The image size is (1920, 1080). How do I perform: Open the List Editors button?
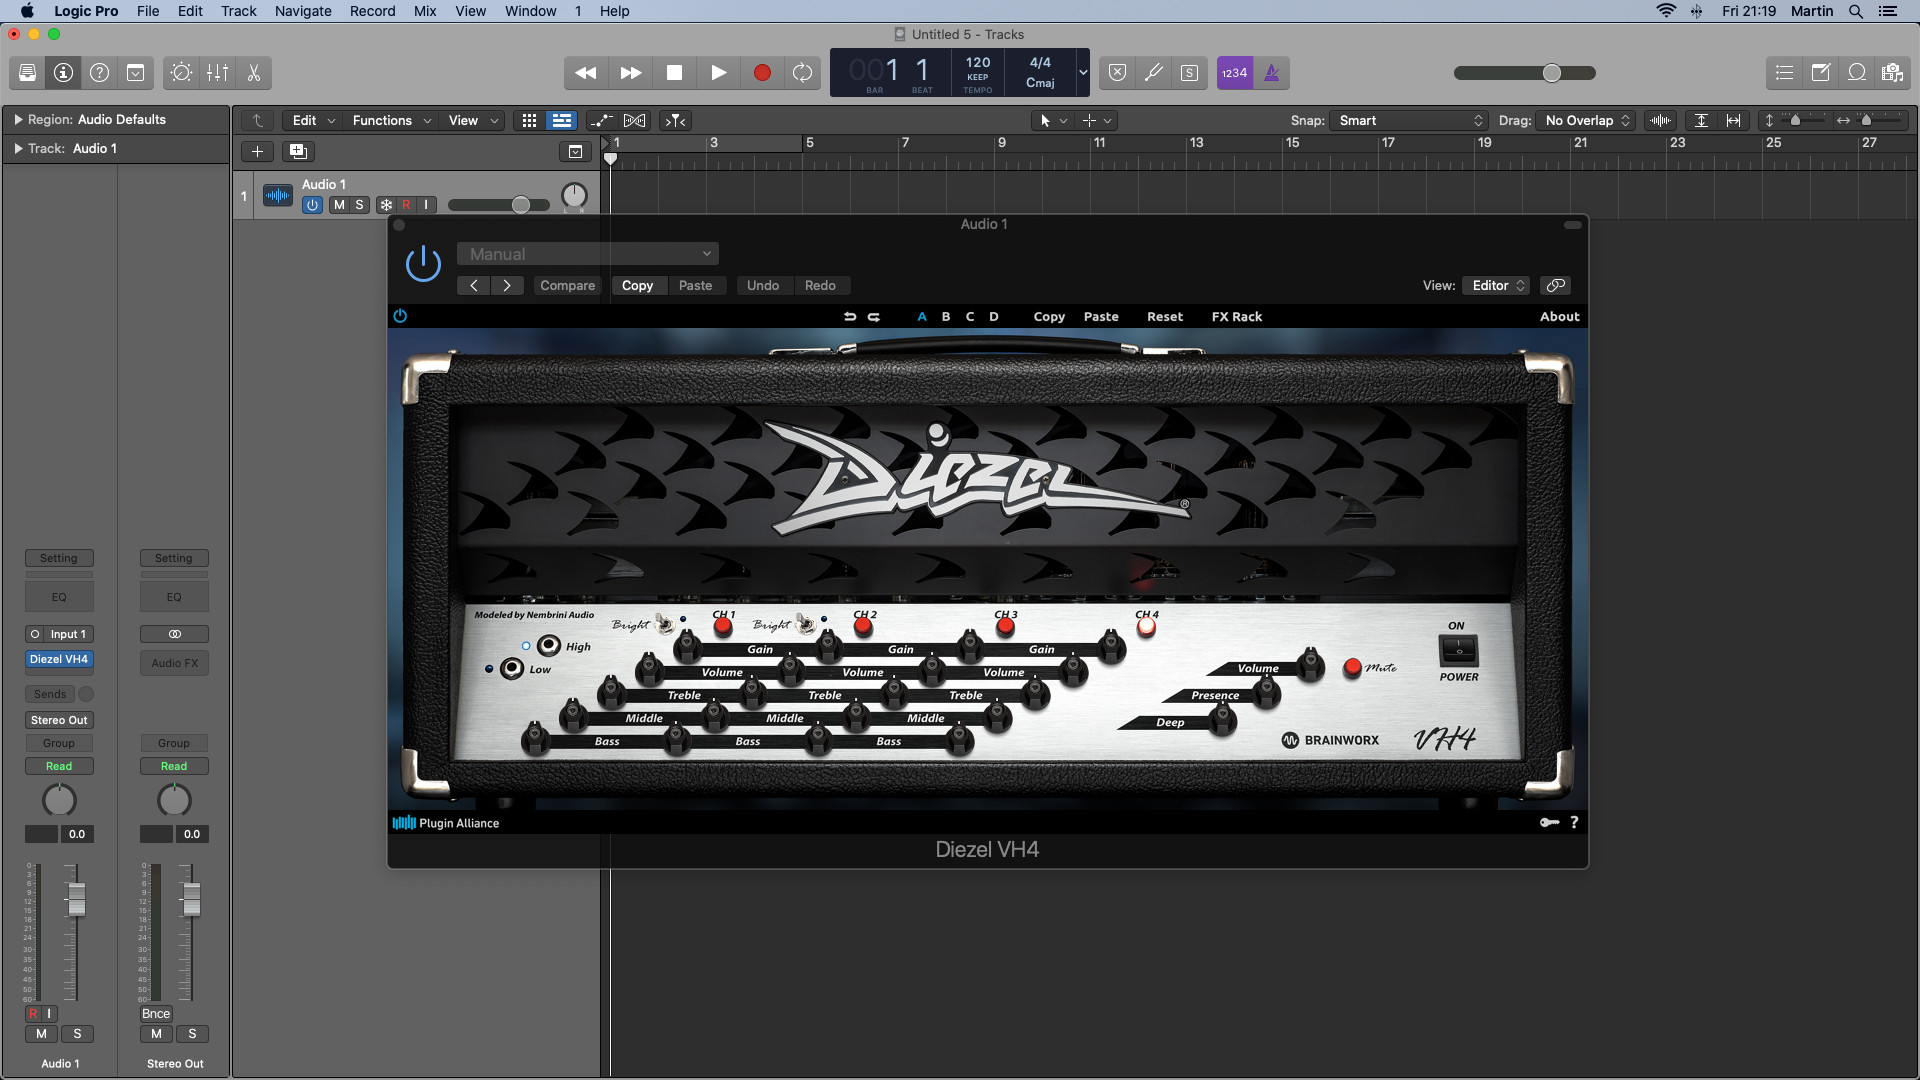(x=1784, y=73)
